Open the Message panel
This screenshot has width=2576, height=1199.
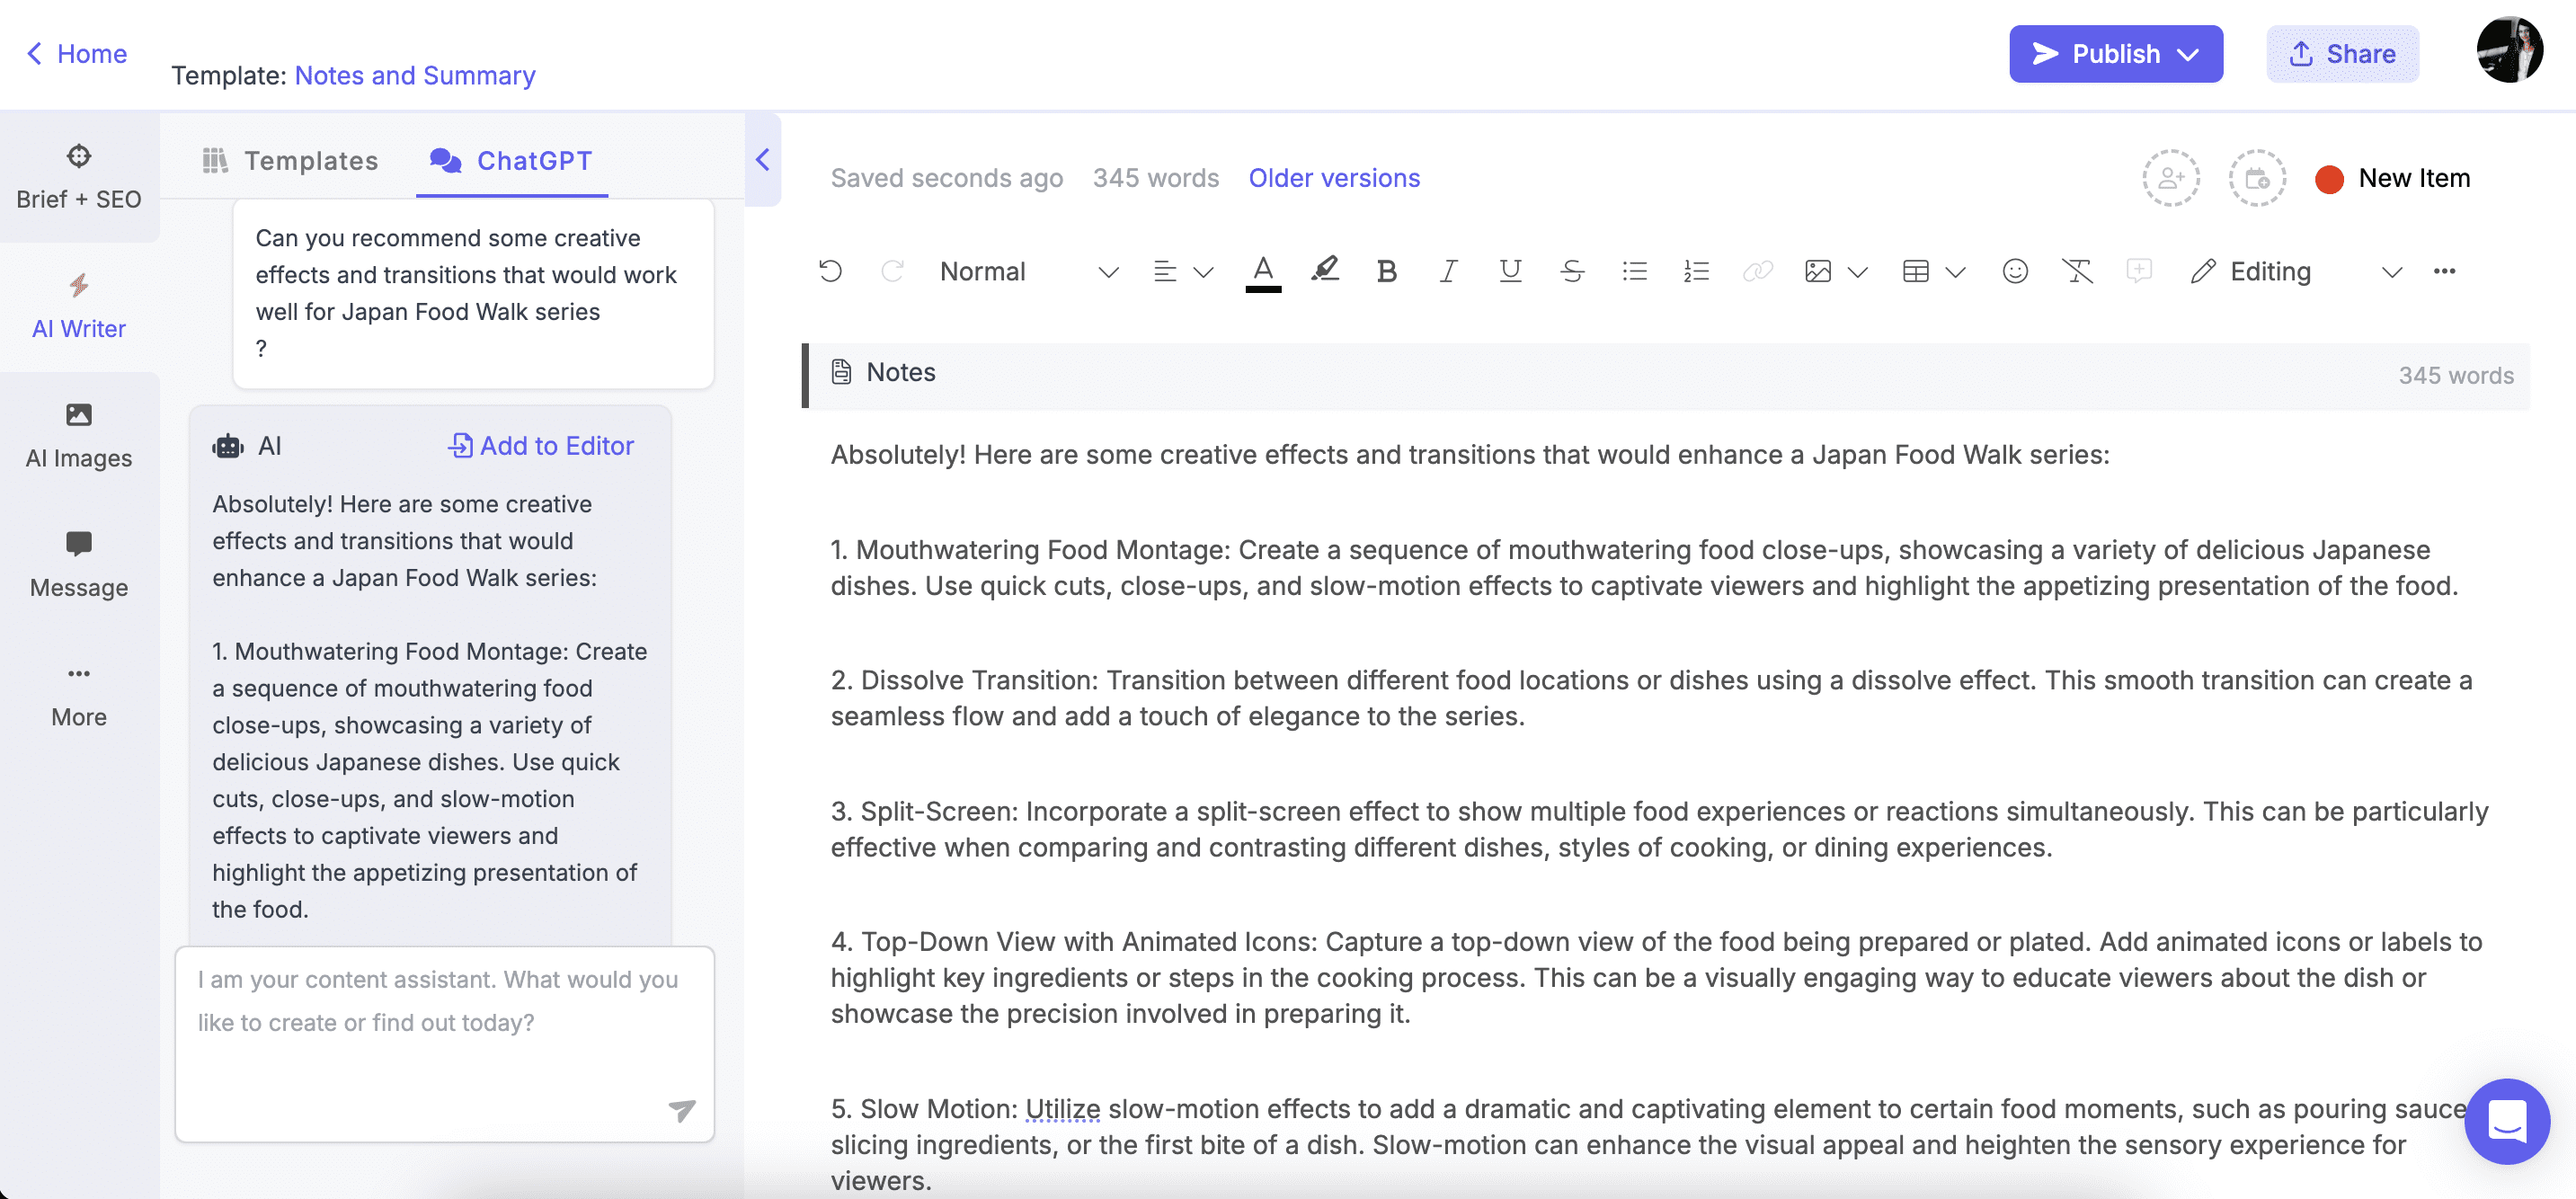[79, 566]
